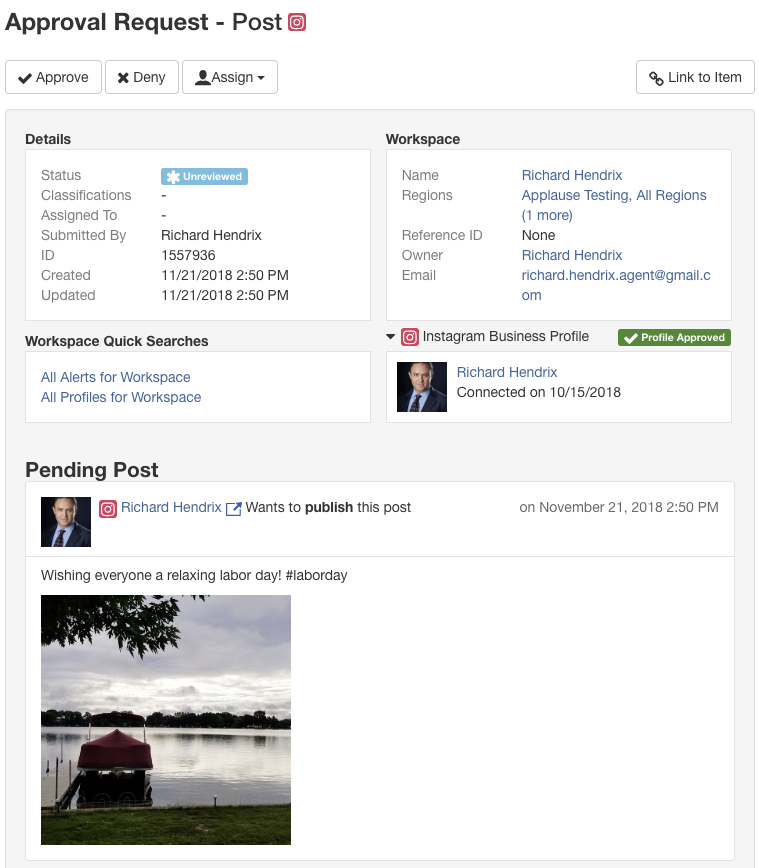Click the Instagram icon in the pending post header
Image resolution: width=759 pixels, height=868 pixels.
tap(108, 508)
